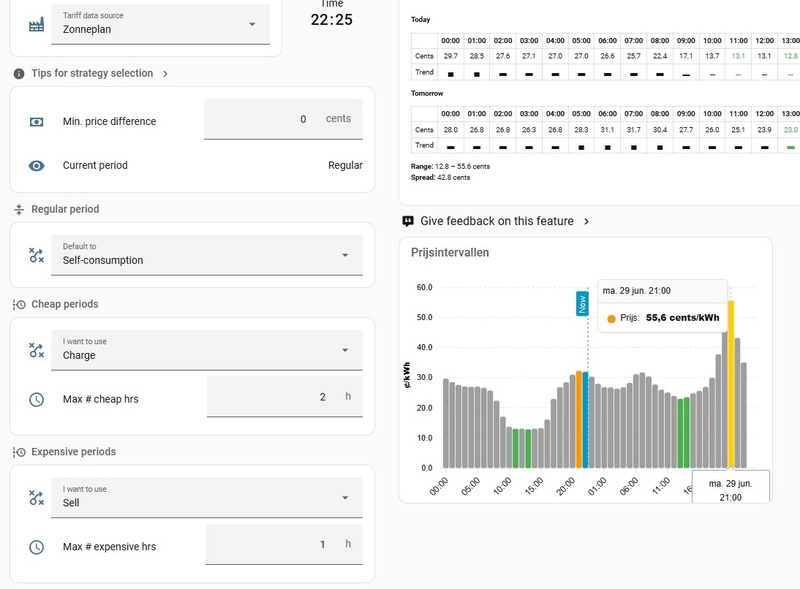This screenshot has width=800, height=589.
Task: Click the clock icon beside Max # expensive hrs
Action: [36, 547]
